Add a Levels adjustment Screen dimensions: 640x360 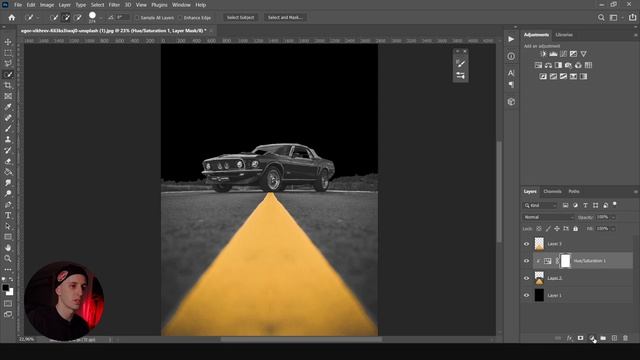(x=553, y=54)
